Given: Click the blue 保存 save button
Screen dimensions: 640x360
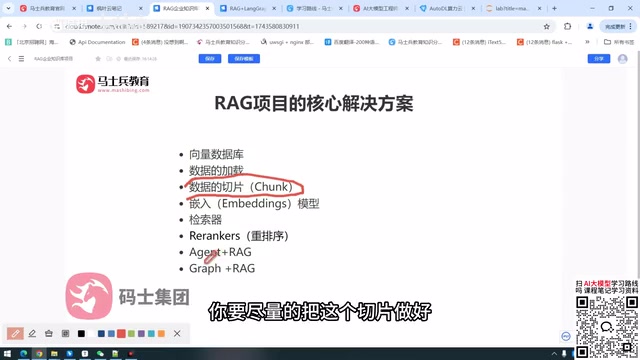Looking at the screenshot, I should click(210, 59).
